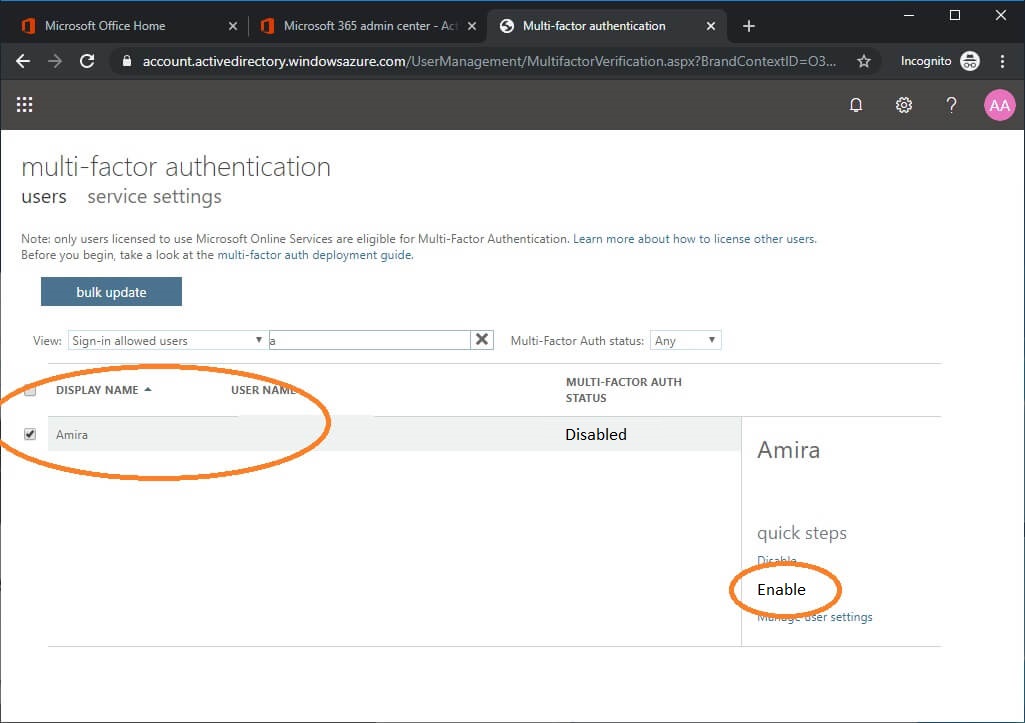1025x723 pixels.
Task: Open the app launcher waffle icon
Action: pos(25,105)
